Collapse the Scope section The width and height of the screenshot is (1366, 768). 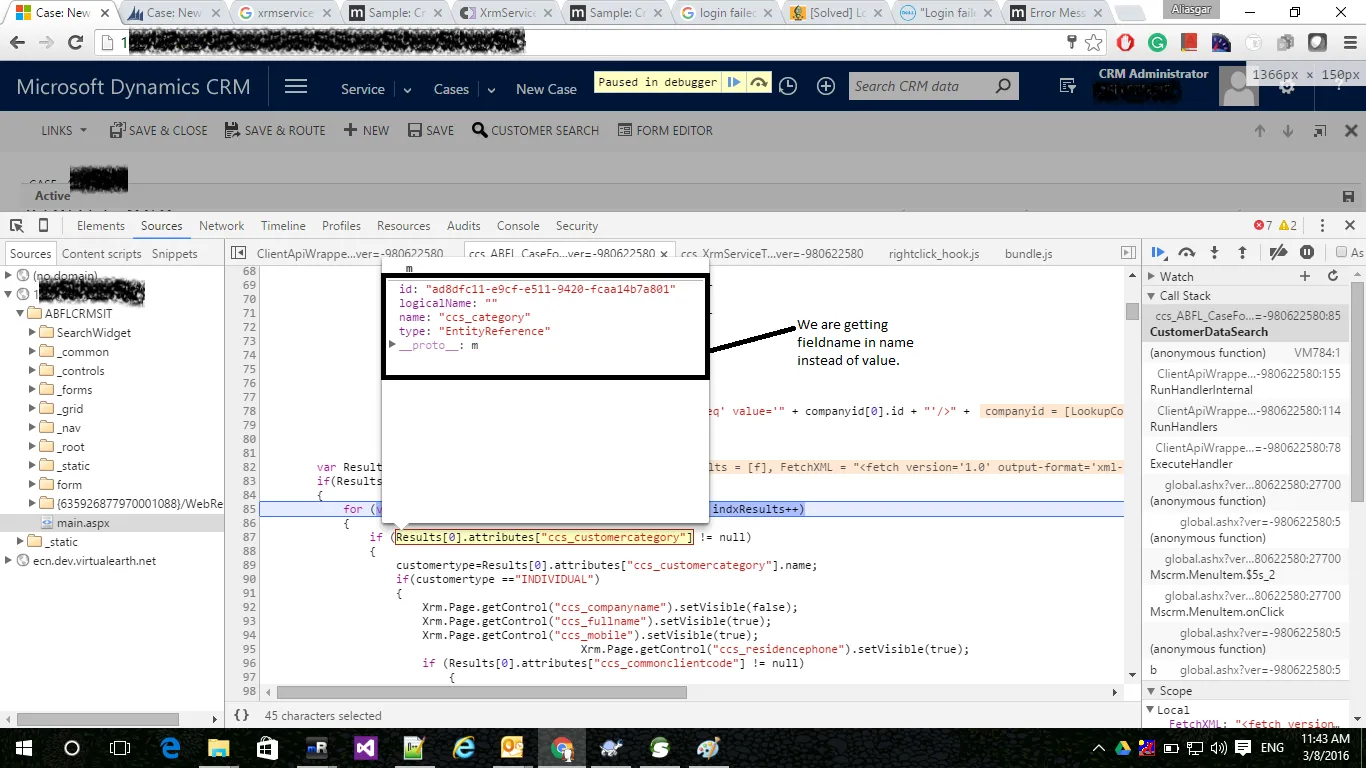coord(1151,691)
